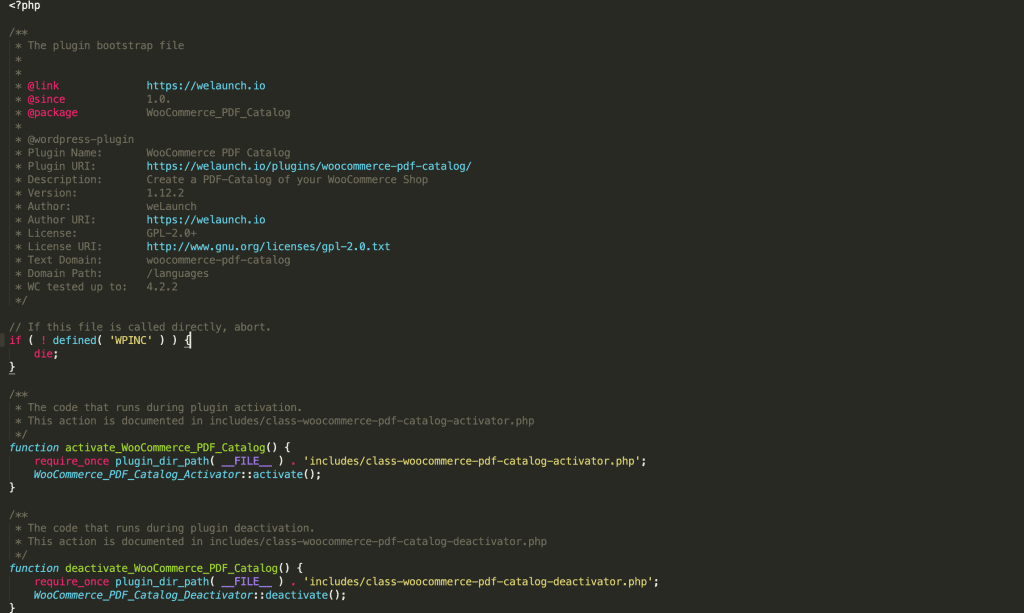Select the first require_once keyword
Image resolution: width=1024 pixels, height=613 pixels.
(x=70, y=460)
